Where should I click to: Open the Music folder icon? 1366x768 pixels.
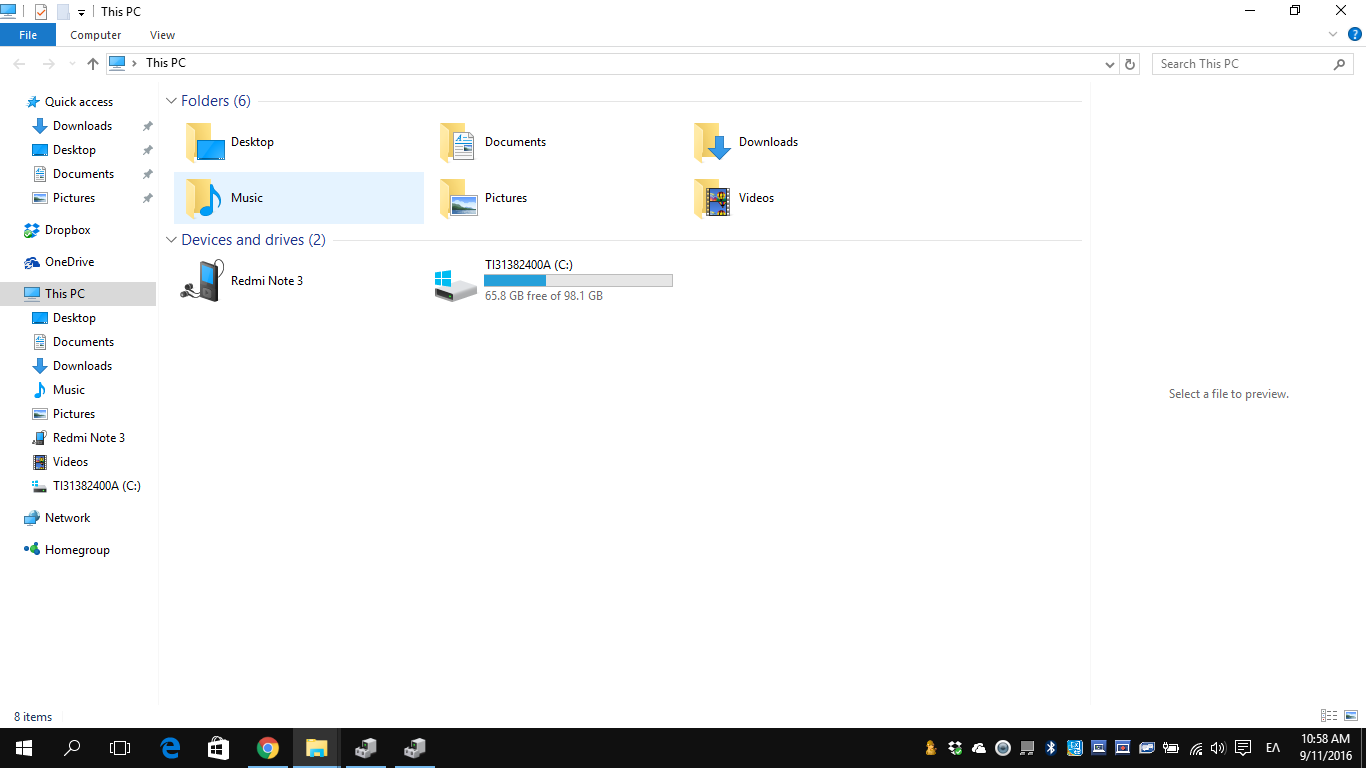[x=204, y=198]
